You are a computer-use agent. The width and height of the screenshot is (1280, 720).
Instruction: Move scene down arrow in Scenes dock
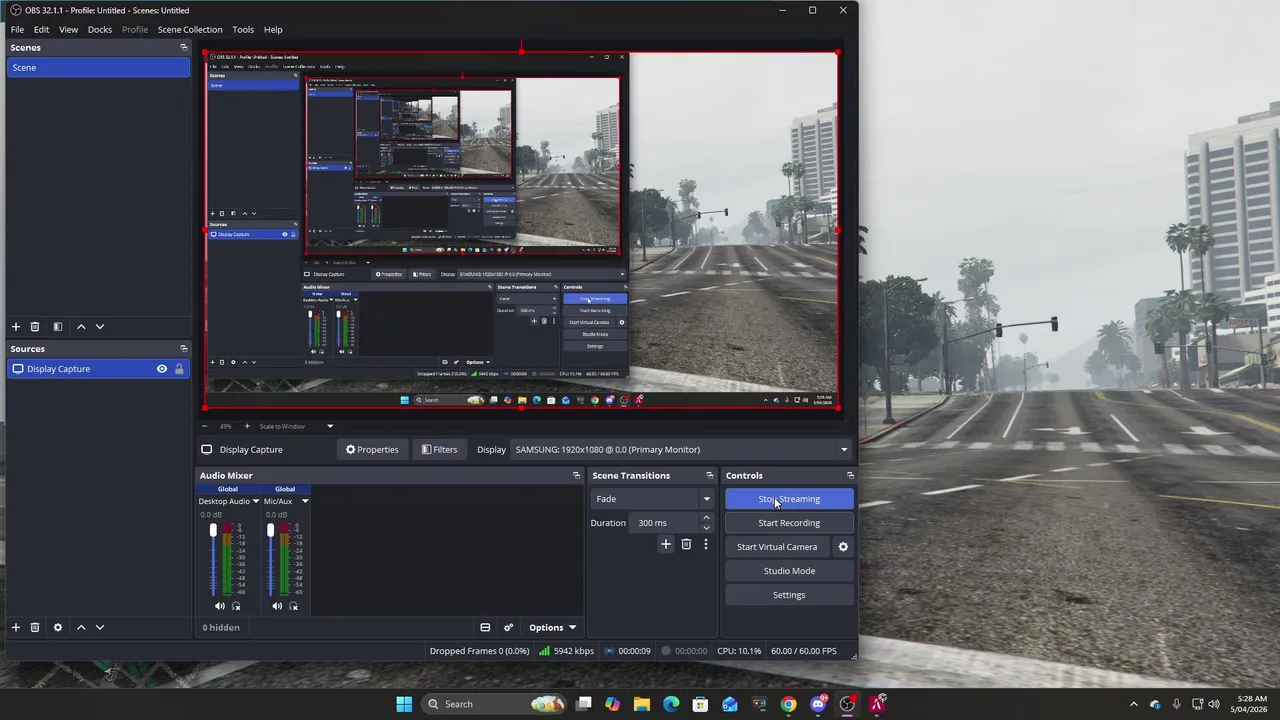click(99, 327)
